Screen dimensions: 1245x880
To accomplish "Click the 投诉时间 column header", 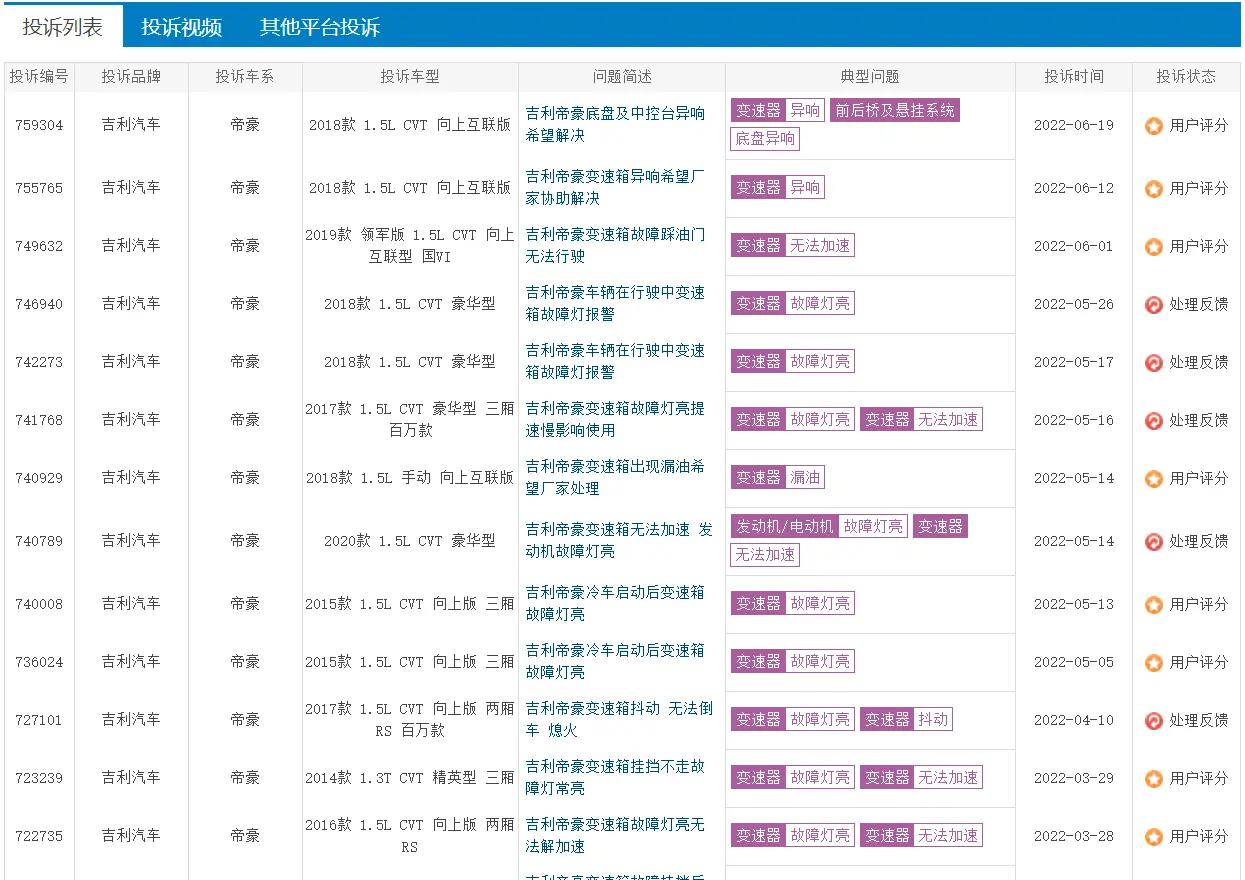I will 1074,76.
